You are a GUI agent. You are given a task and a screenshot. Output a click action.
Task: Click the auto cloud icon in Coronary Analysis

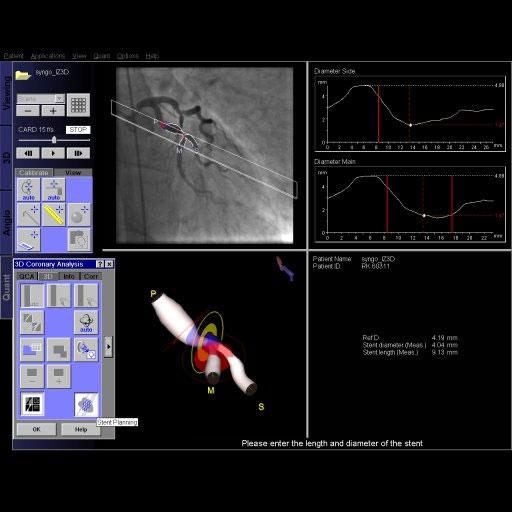pos(86,322)
